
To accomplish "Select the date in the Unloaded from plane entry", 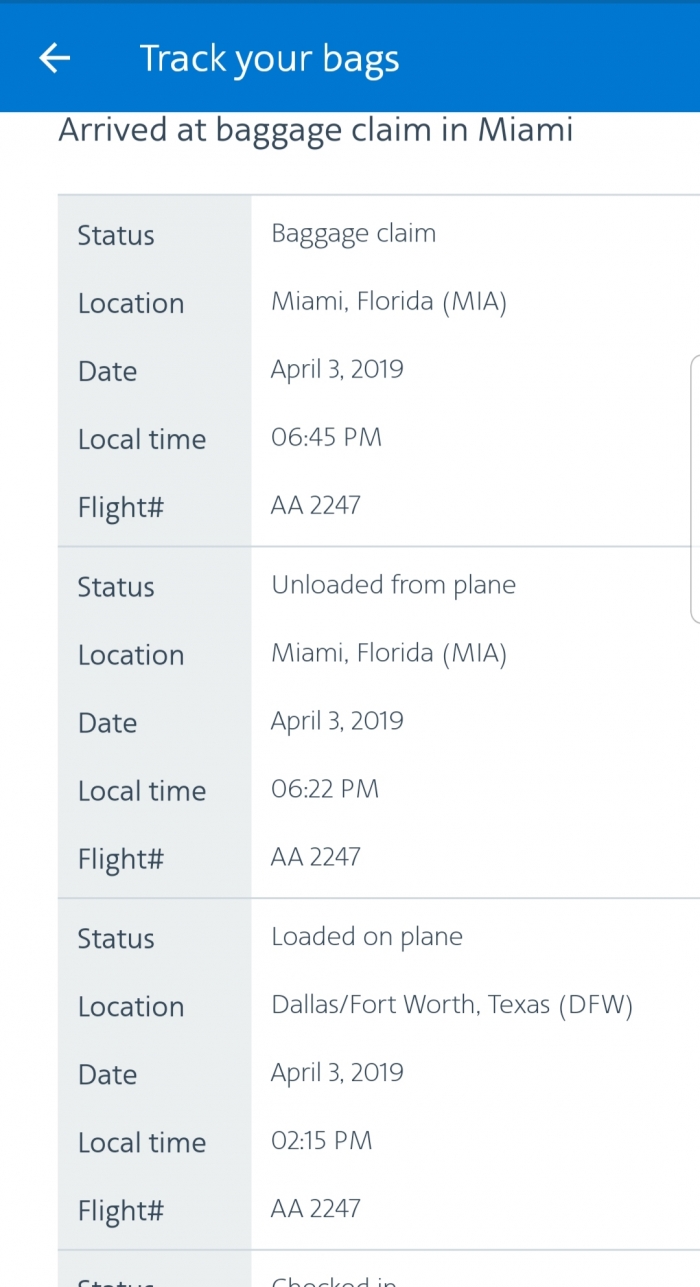I will [337, 722].
